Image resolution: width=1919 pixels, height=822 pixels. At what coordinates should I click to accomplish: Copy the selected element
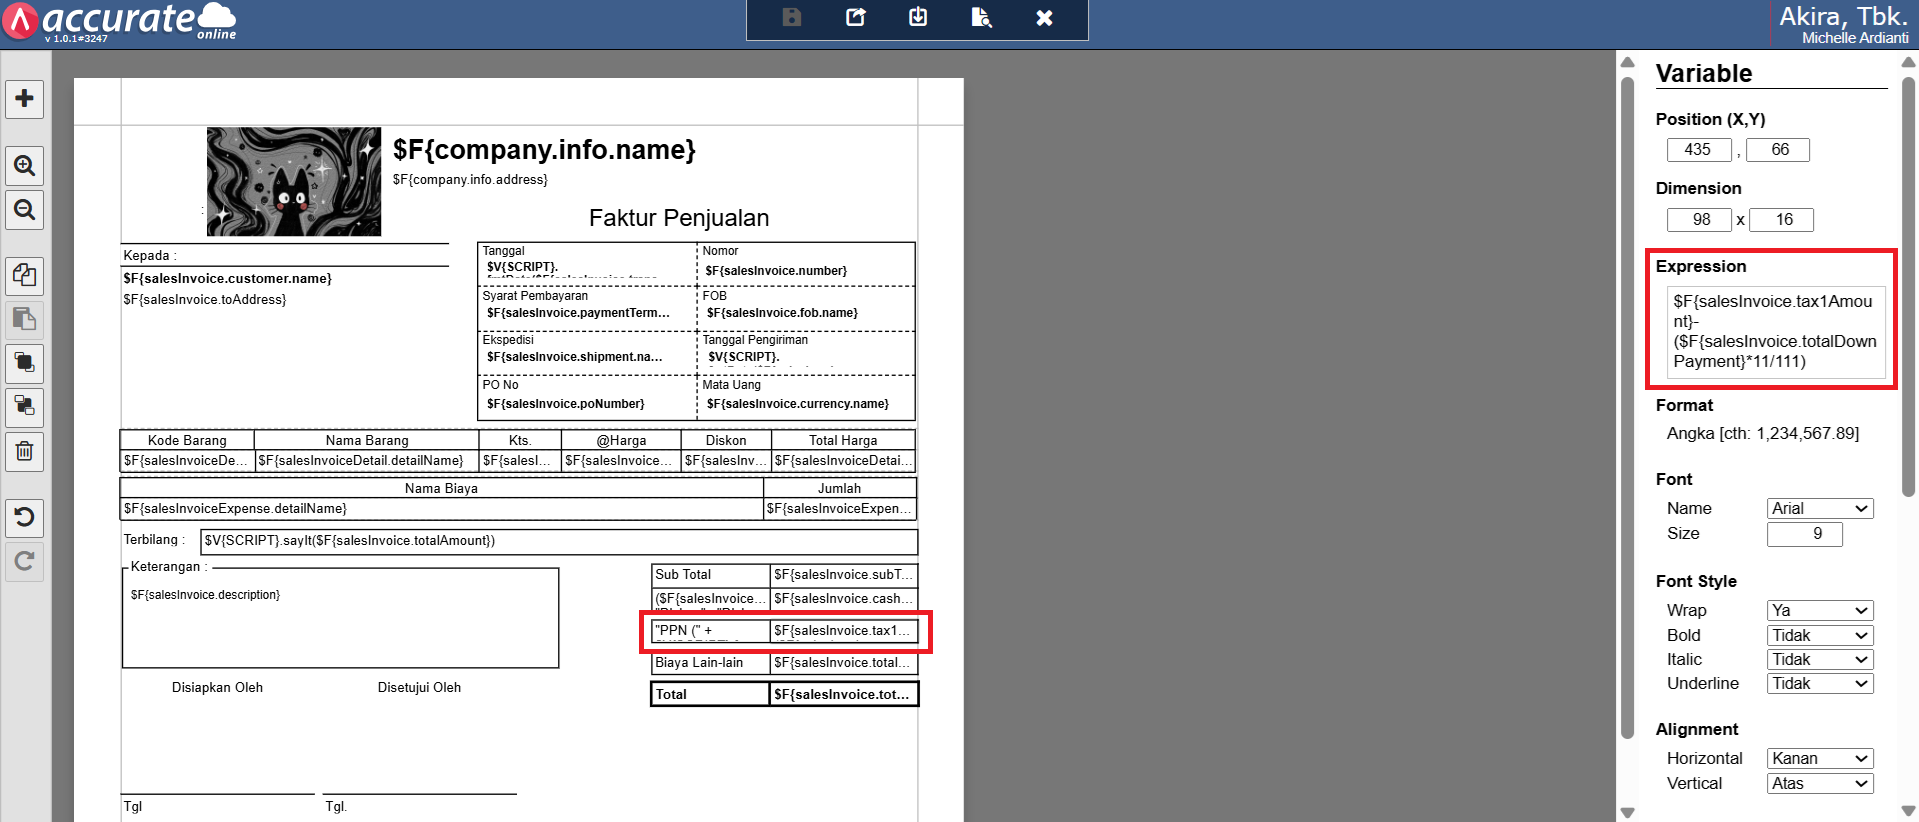(x=25, y=275)
